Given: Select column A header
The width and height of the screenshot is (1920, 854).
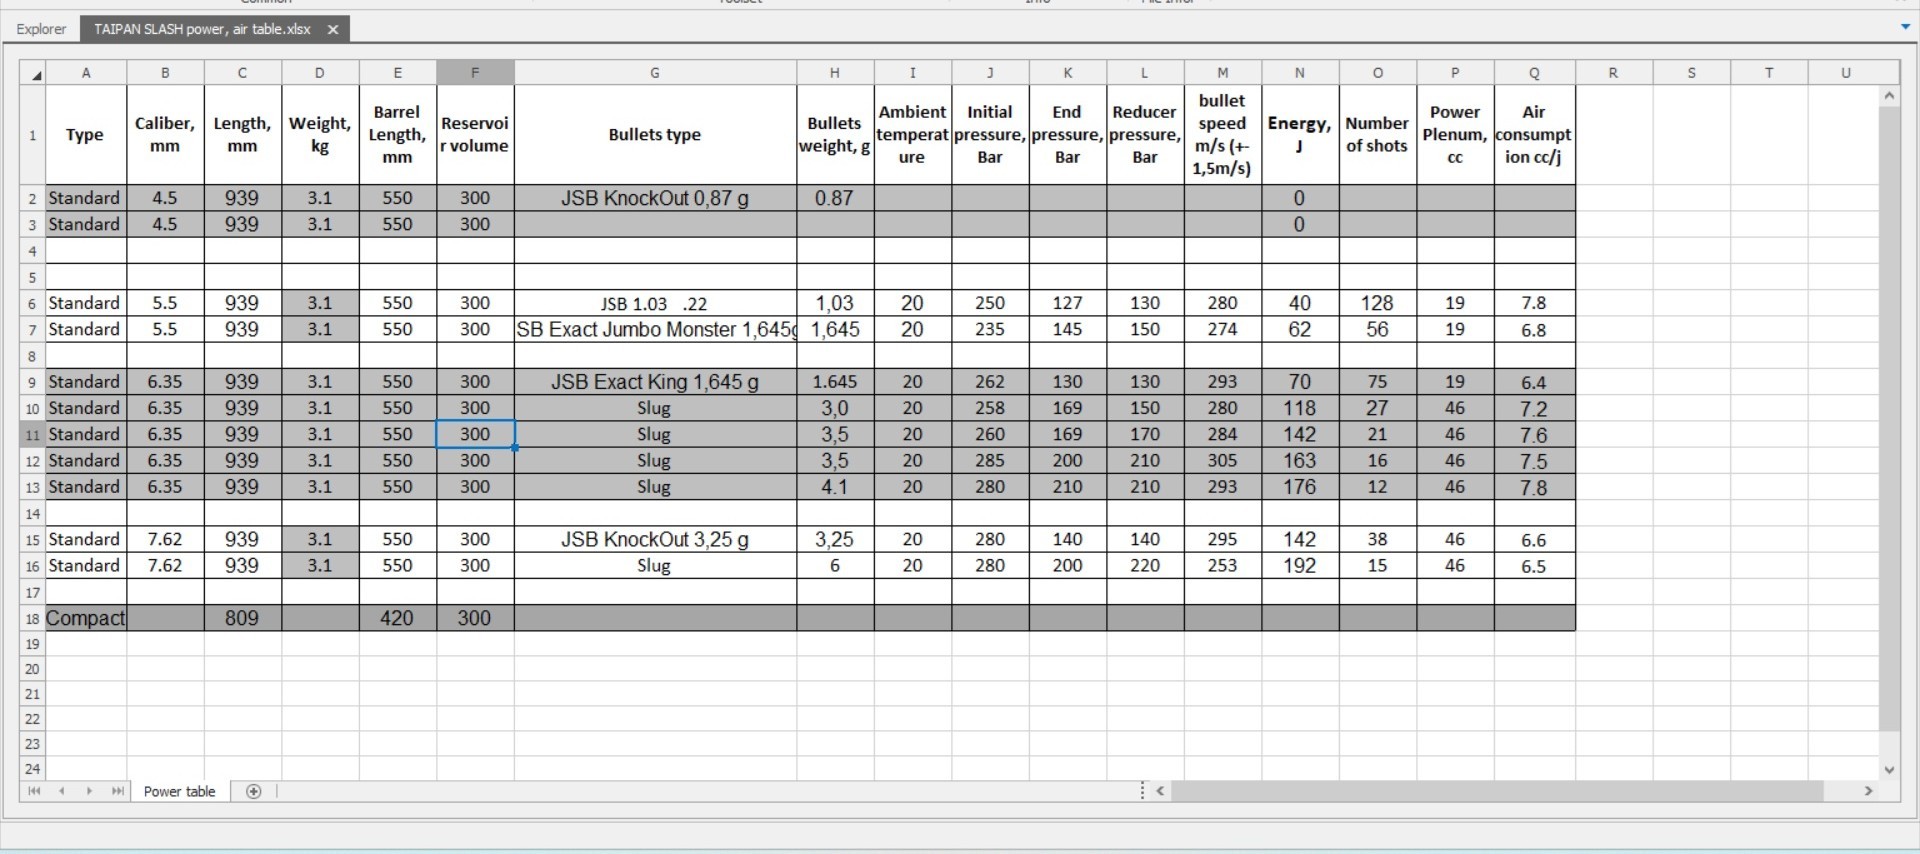Looking at the screenshot, I should tap(86, 73).
